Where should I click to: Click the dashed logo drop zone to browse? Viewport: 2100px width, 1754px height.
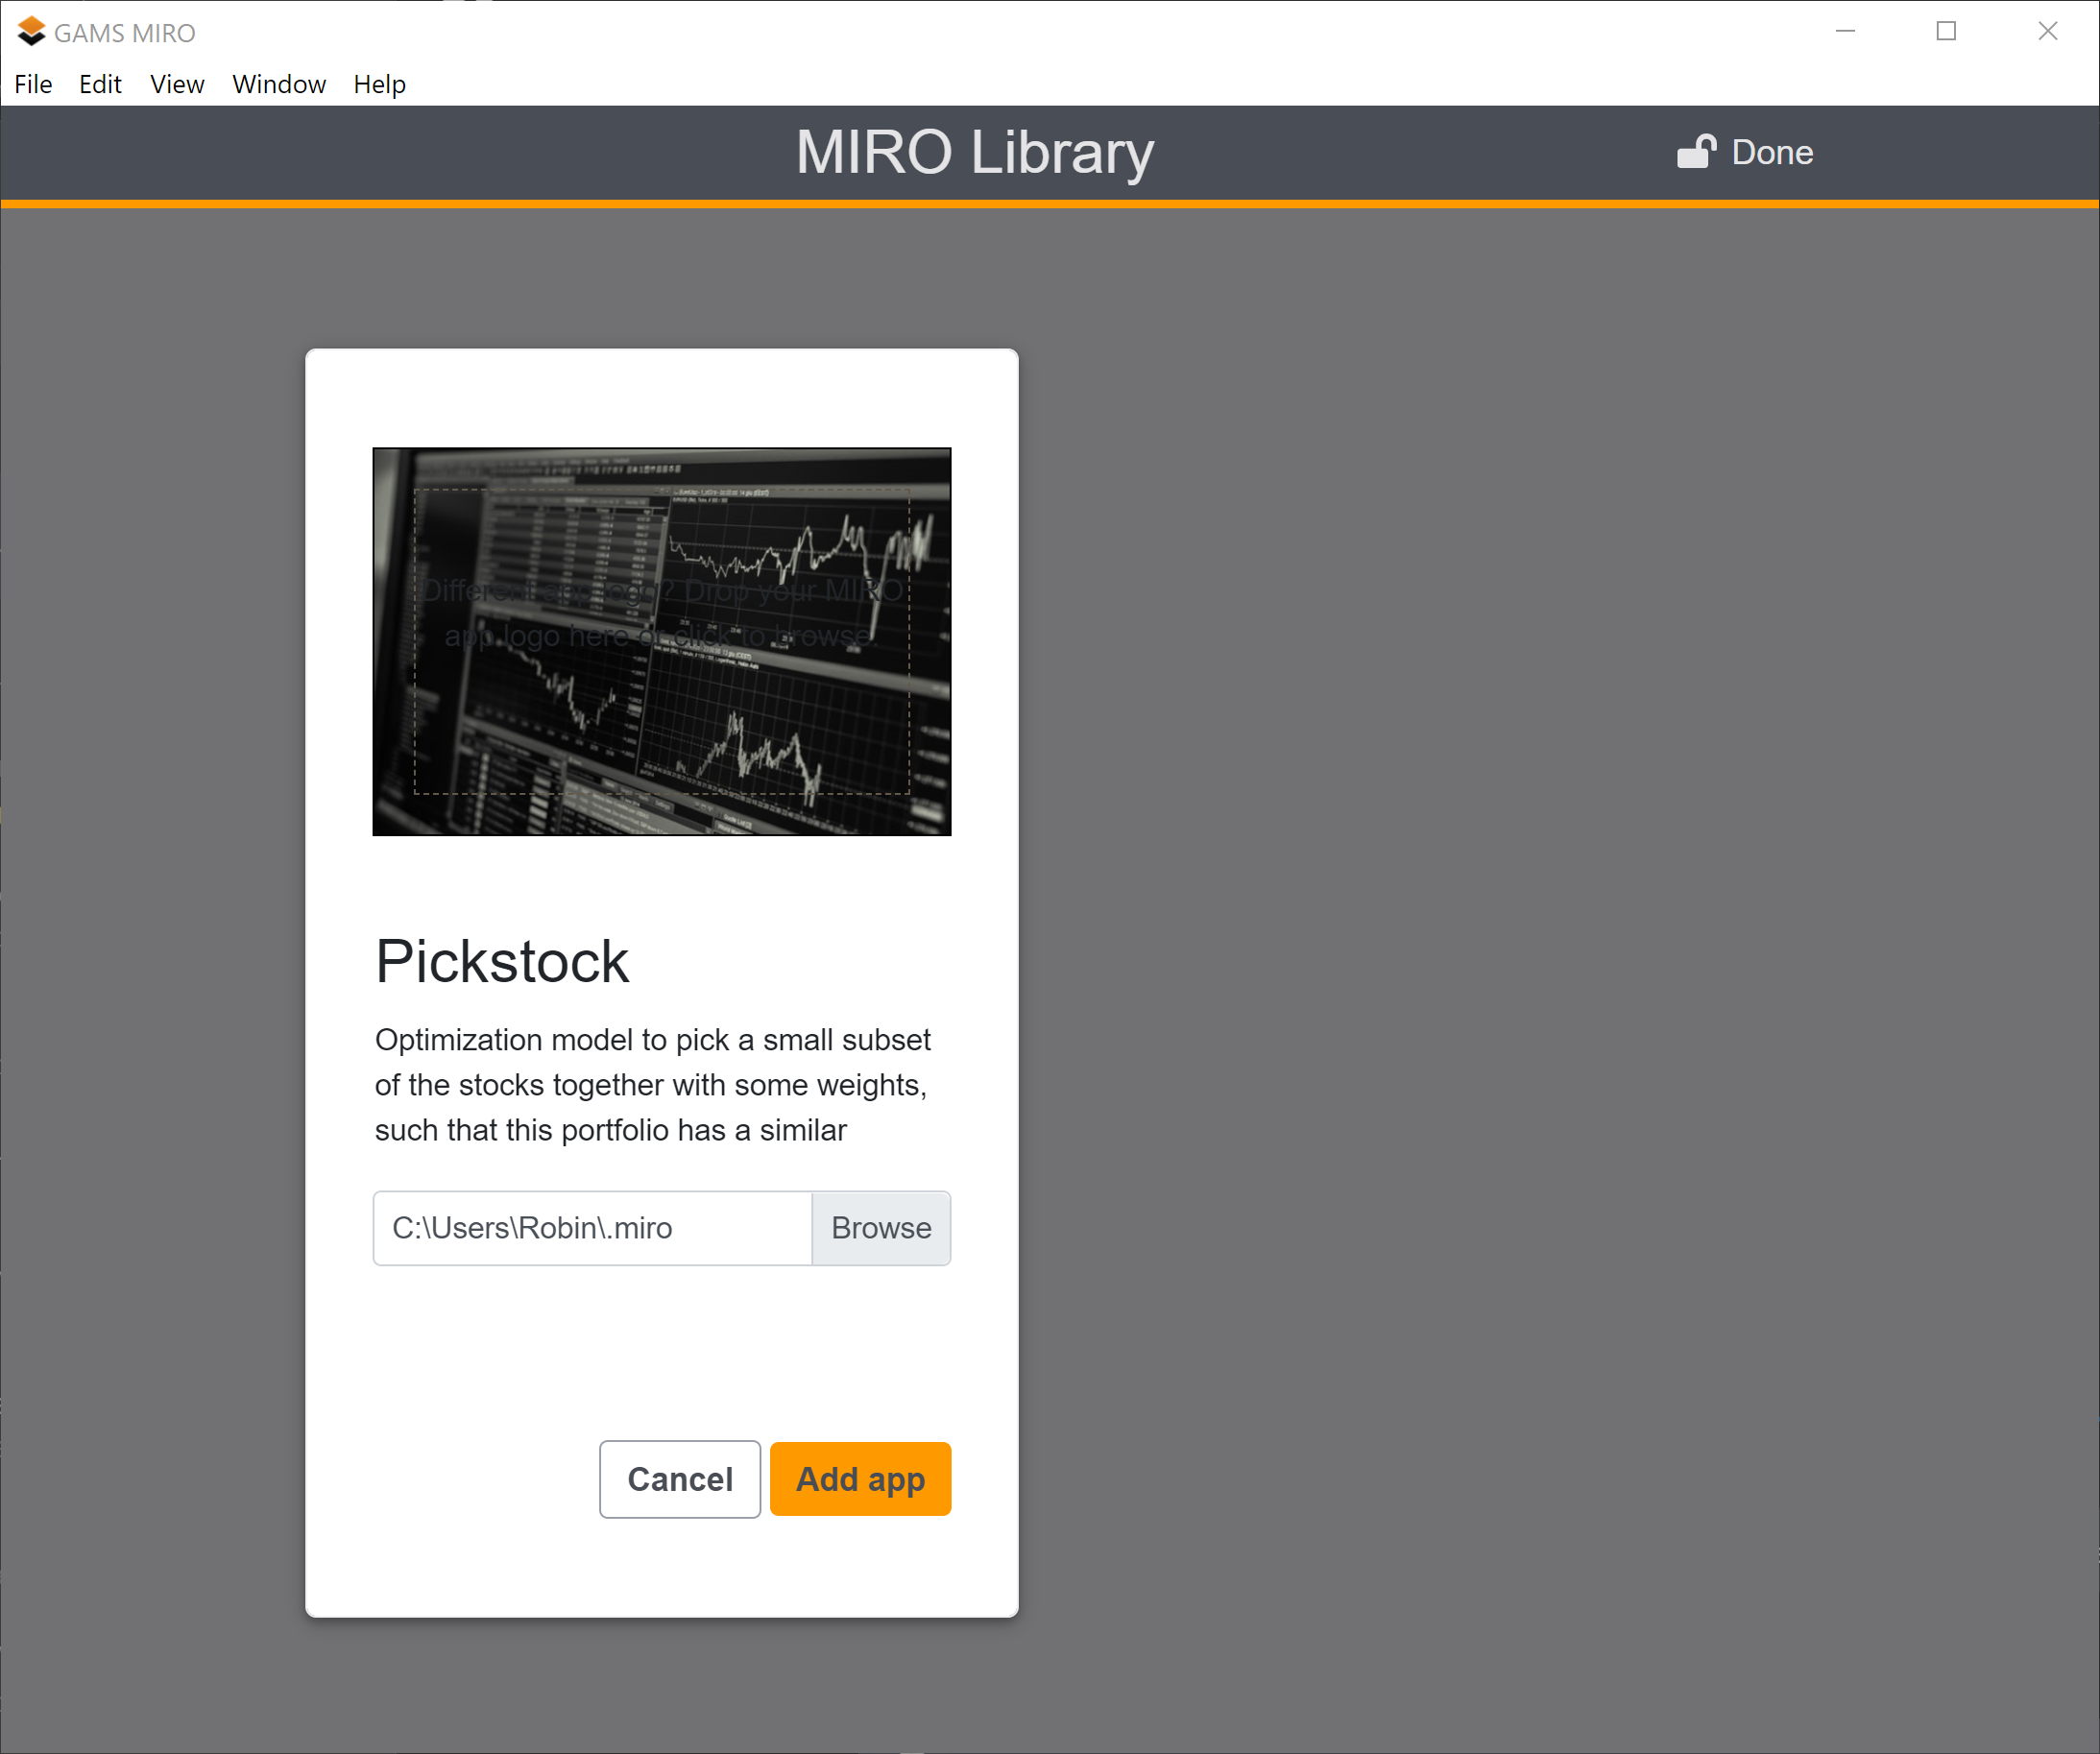tap(661, 641)
